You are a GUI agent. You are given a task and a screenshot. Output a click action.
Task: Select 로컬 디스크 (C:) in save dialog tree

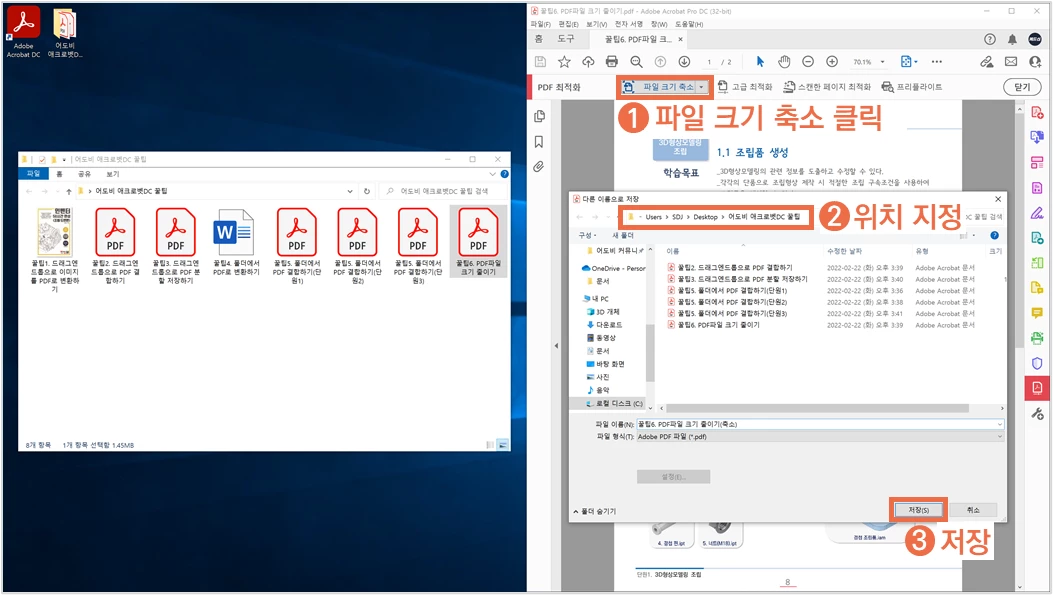[x=612, y=404]
